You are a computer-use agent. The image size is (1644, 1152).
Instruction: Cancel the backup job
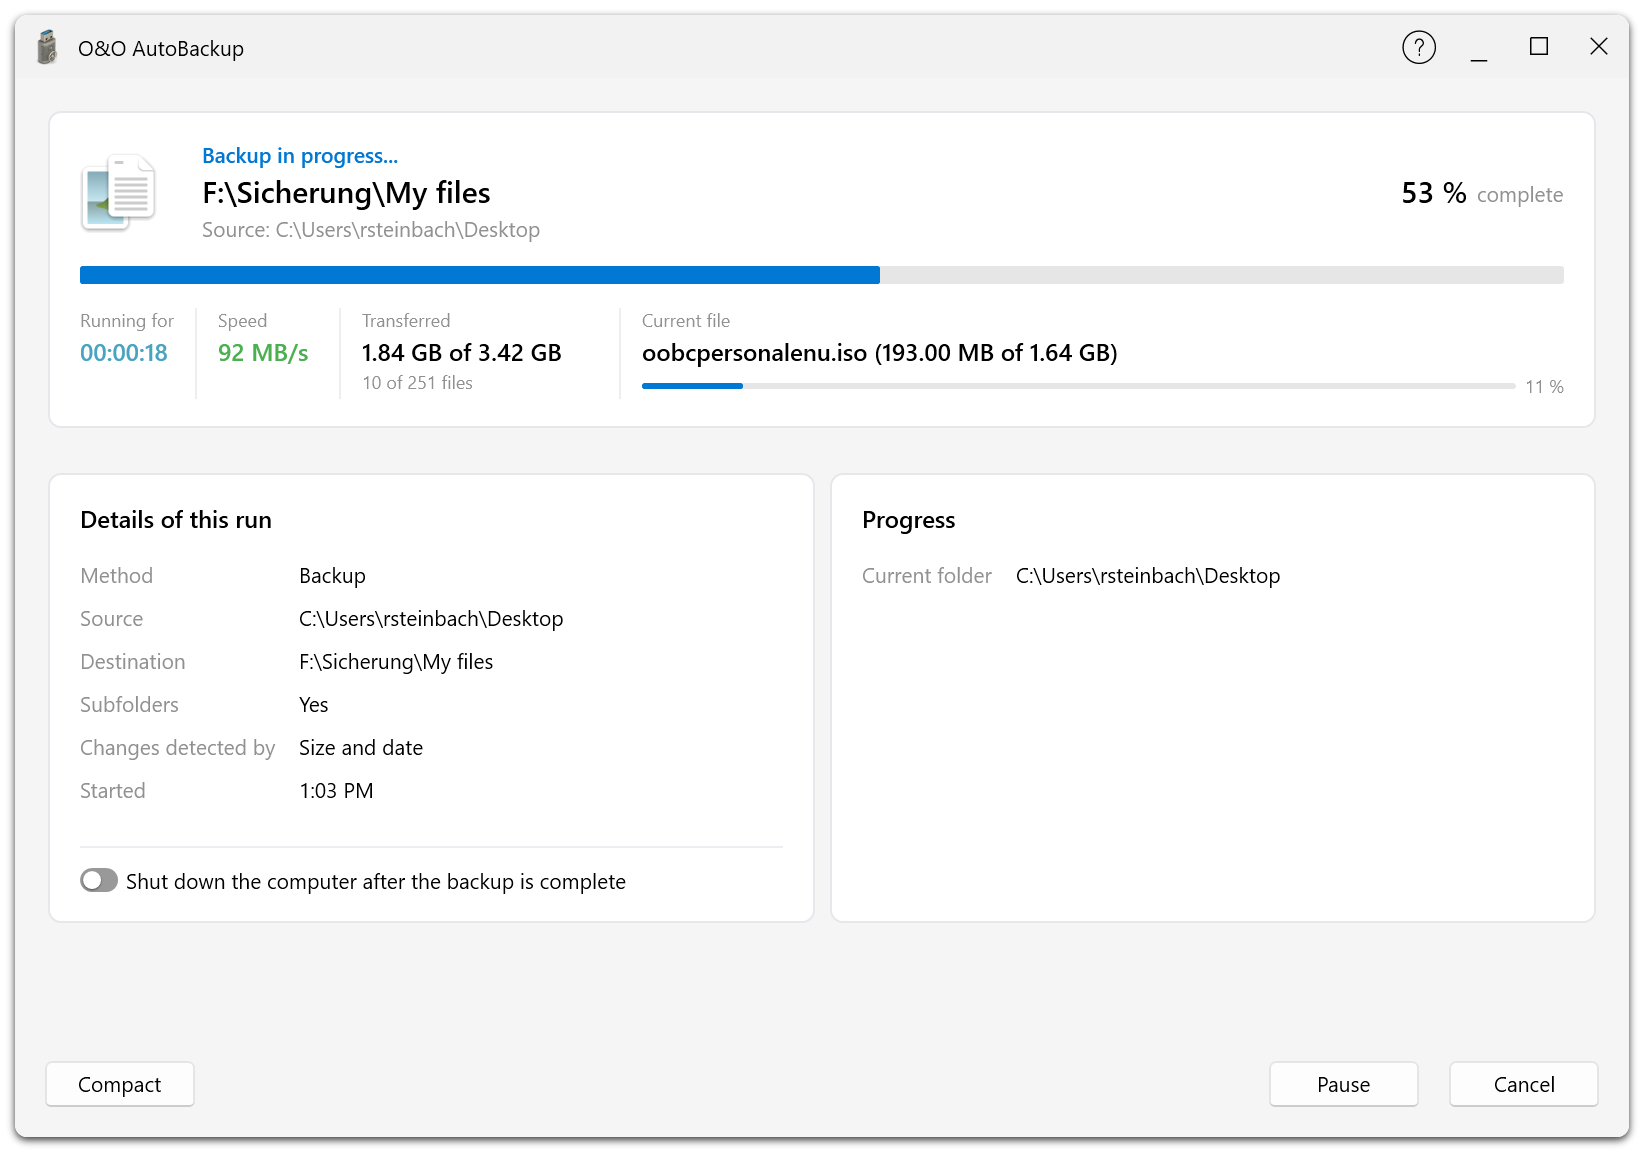tap(1523, 1084)
